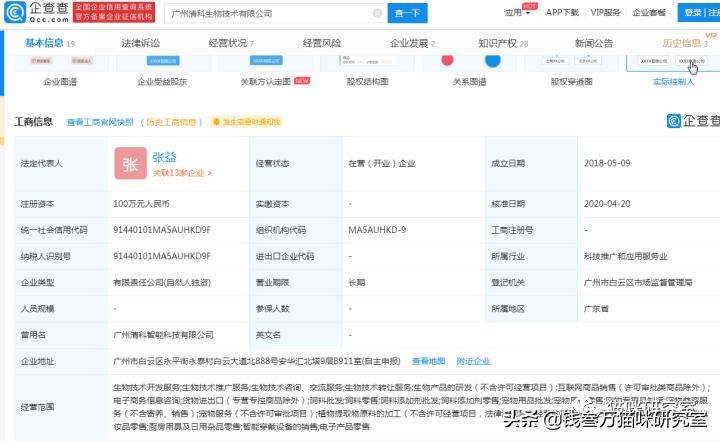Switch to the 新闻公告 tab
The height and width of the screenshot is (441, 720).
[x=594, y=43]
